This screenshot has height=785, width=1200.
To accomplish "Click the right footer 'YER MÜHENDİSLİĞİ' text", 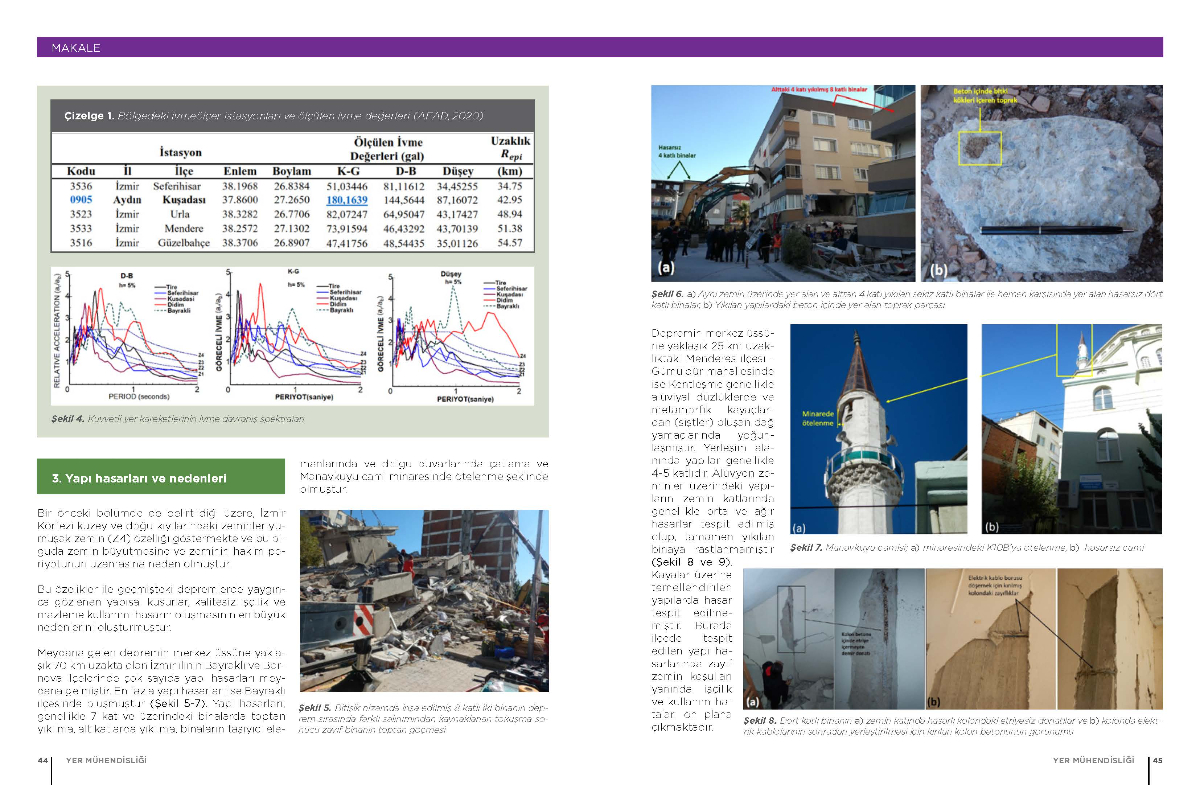I will click(1094, 760).
